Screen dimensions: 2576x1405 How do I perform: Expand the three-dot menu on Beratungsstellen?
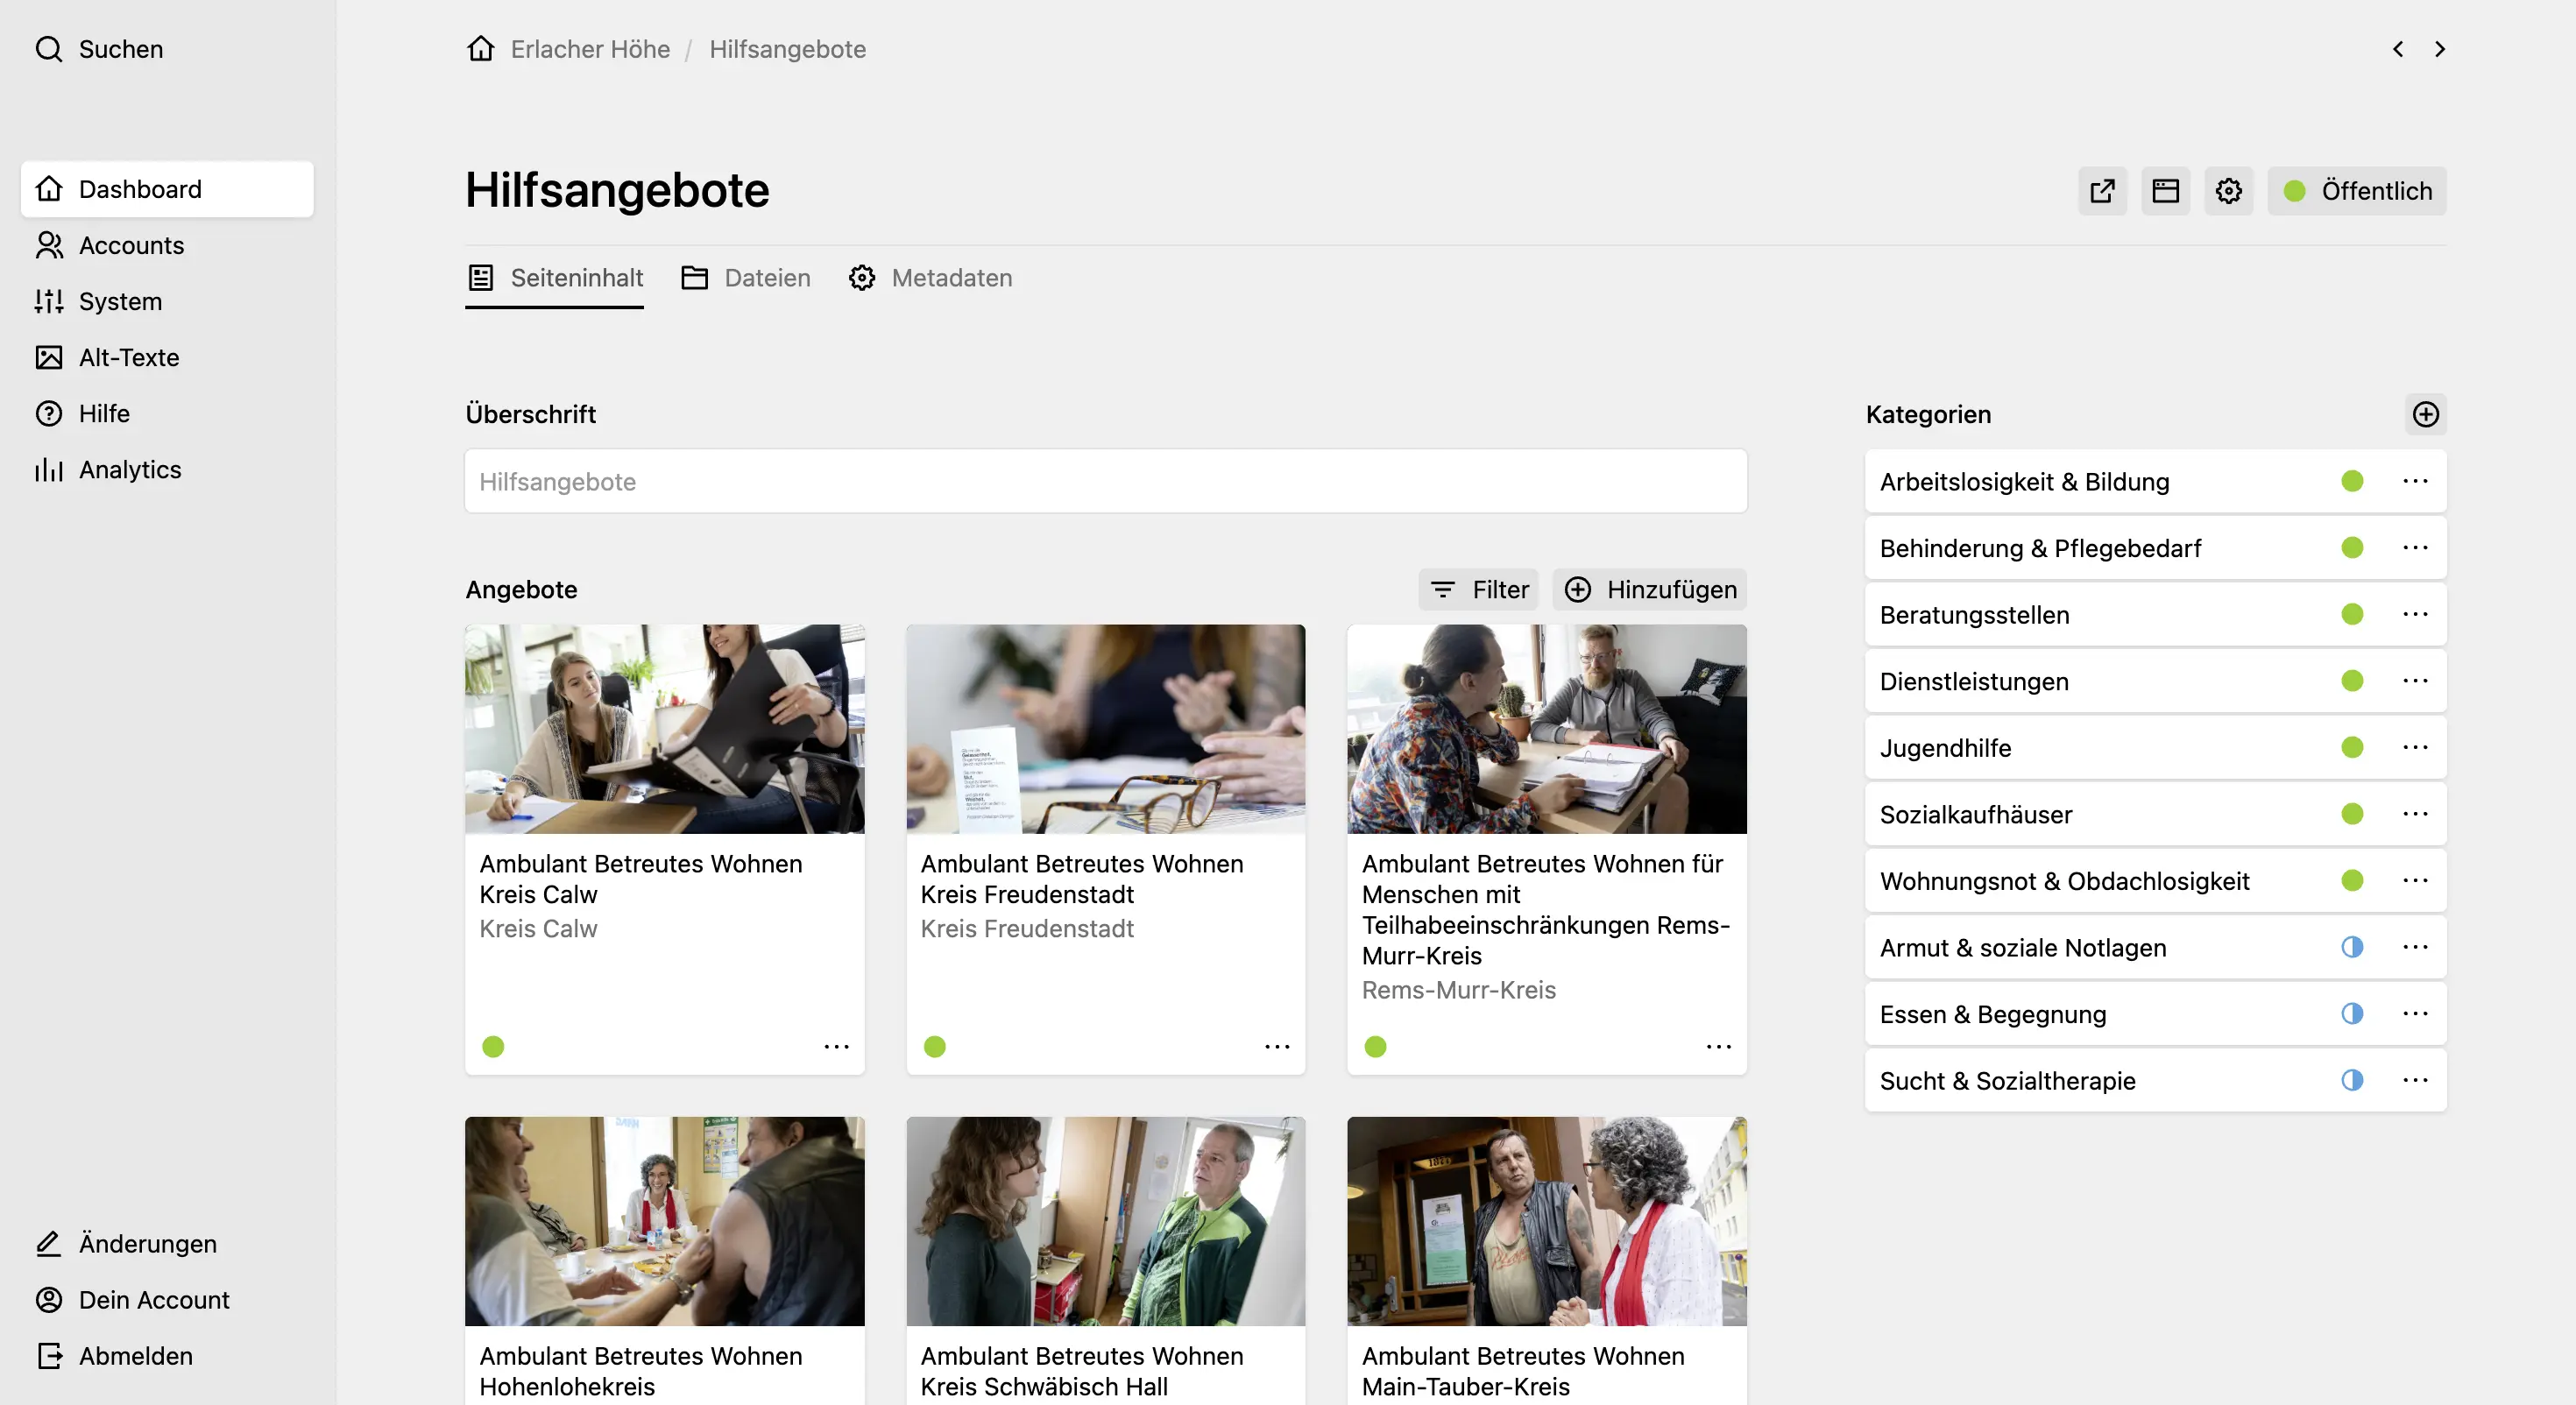click(x=2416, y=614)
